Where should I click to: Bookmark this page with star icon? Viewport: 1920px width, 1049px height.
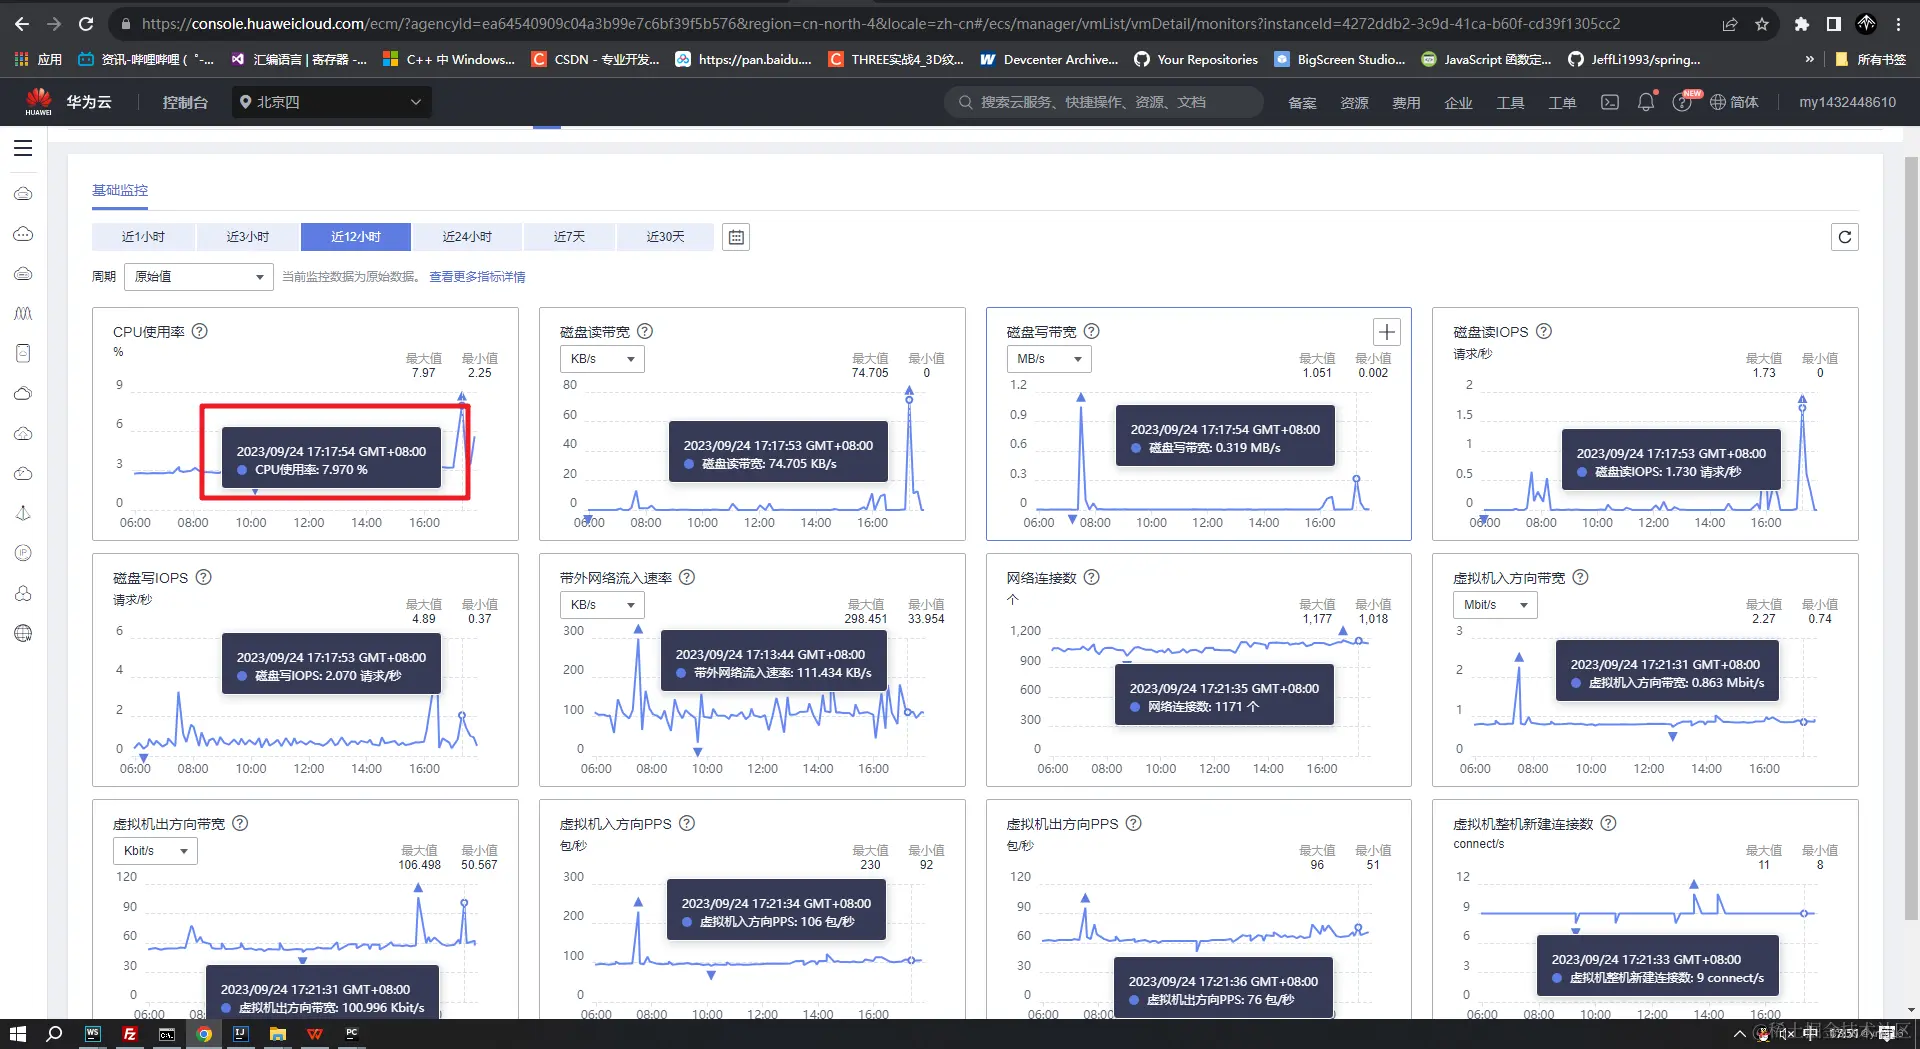click(1762, 24)
